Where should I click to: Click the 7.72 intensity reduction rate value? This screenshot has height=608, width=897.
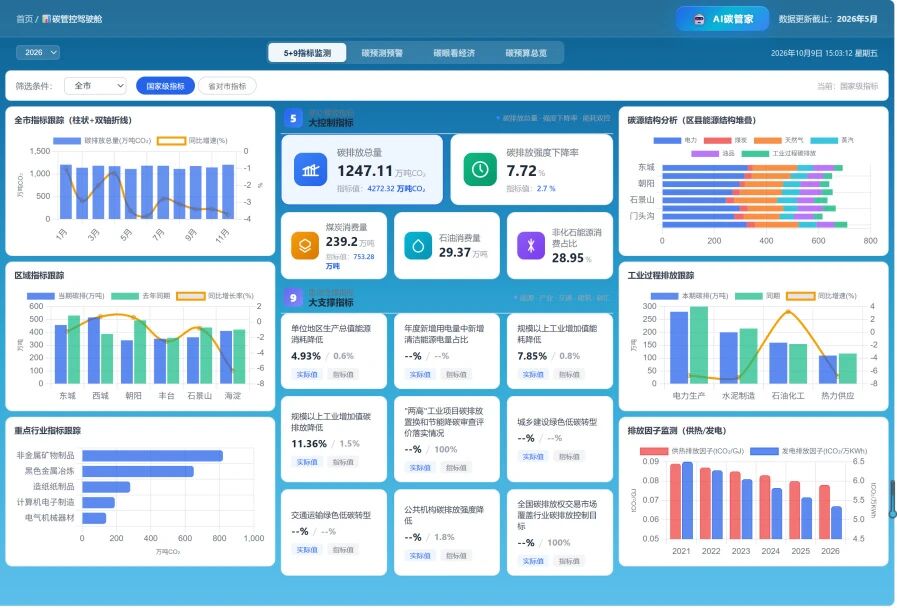522,171
